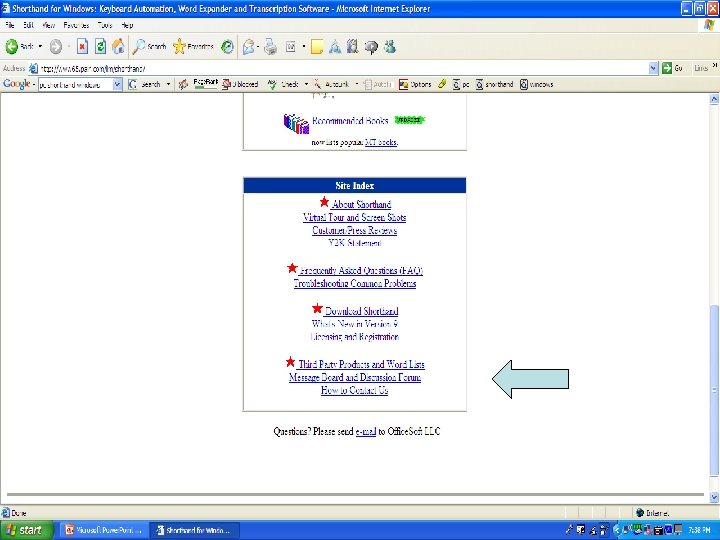This screenshot has height=540, width=720.
Task: Open the Favorites pane
Action: point(193,46)
